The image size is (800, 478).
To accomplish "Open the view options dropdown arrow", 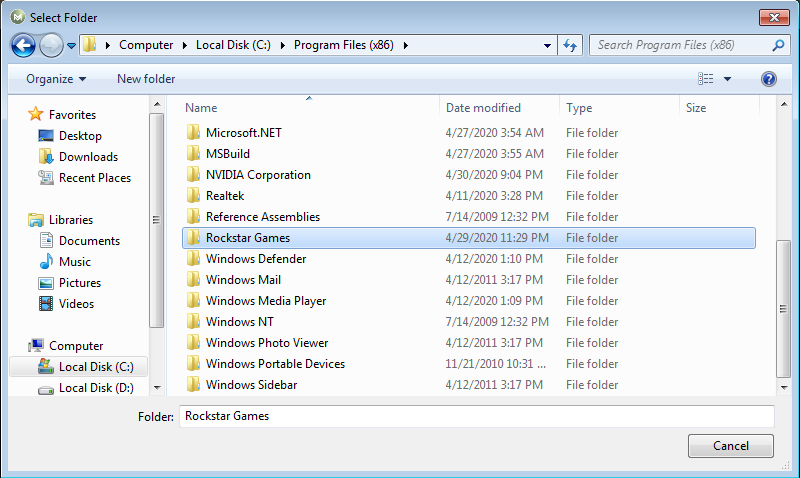I will (727, 79).
